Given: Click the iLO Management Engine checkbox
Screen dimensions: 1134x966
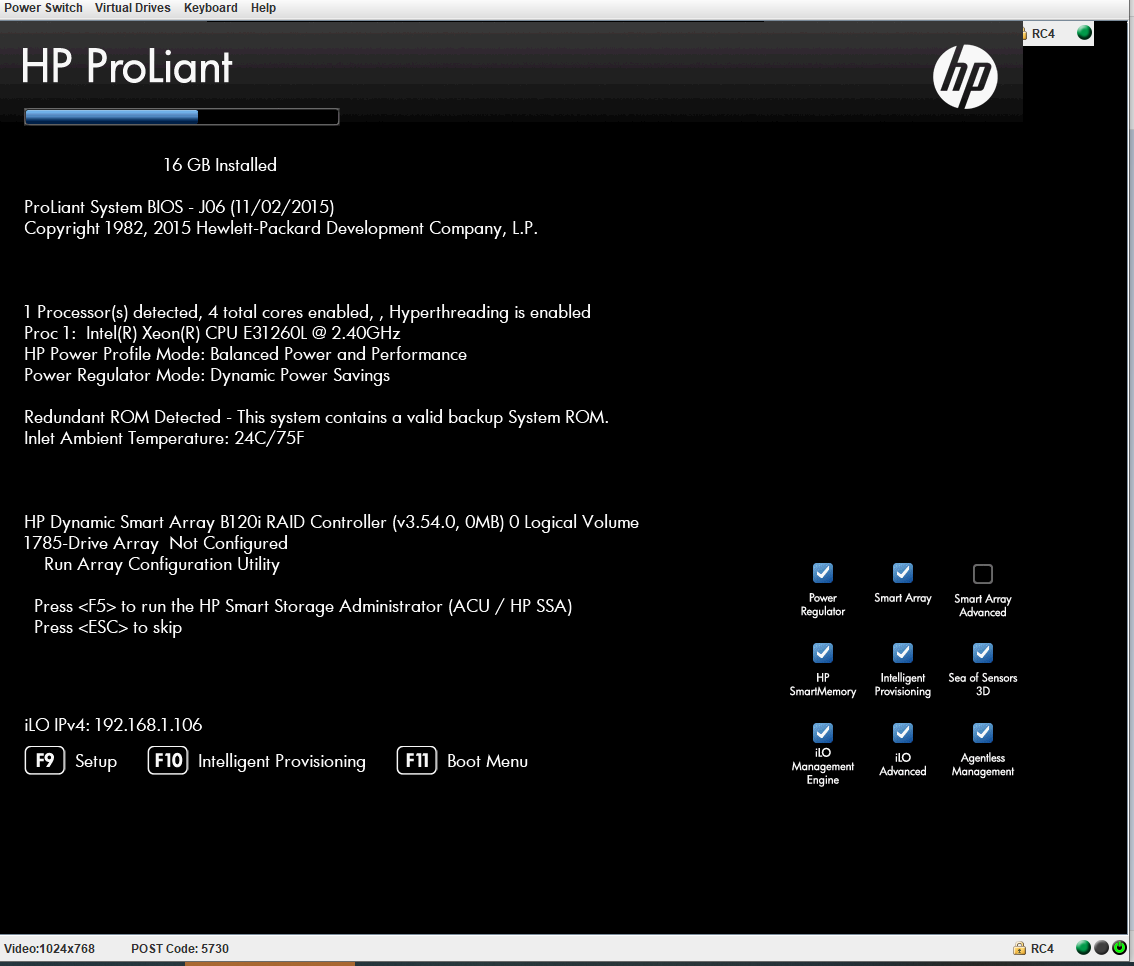Looking at the screenshot, I should tap(822, 733).
